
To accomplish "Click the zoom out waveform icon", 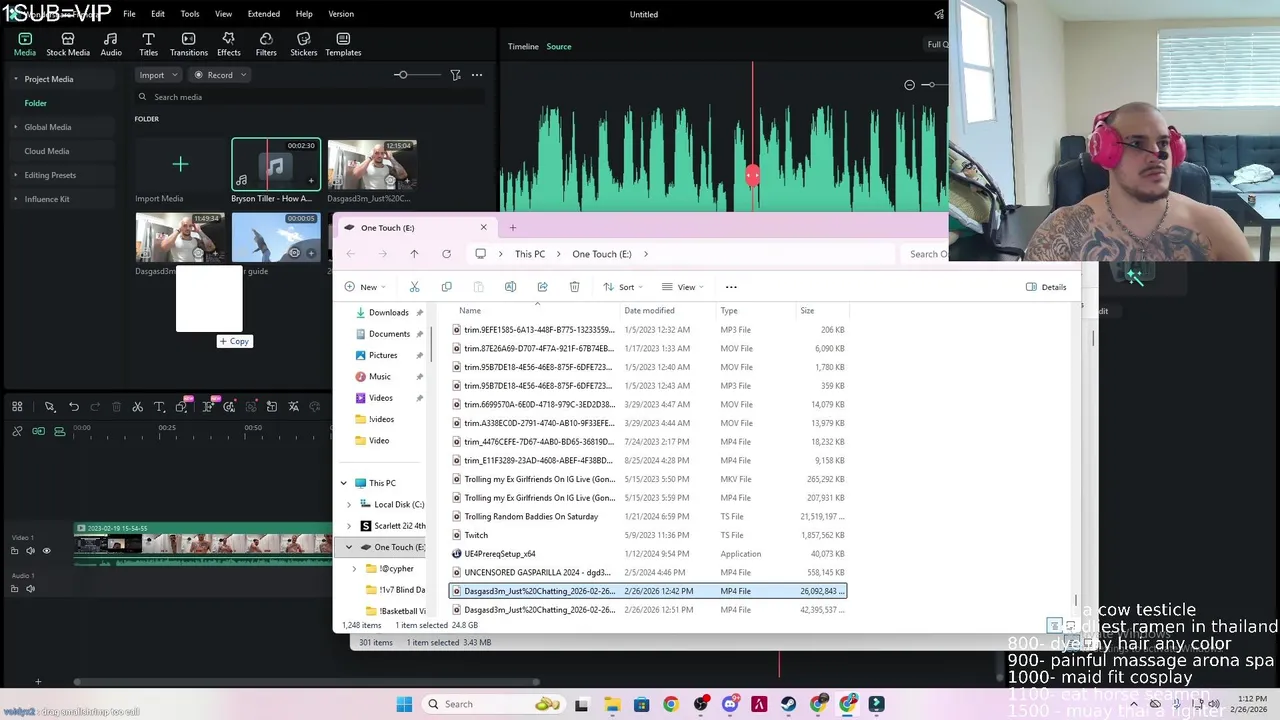I will (909, 85).
